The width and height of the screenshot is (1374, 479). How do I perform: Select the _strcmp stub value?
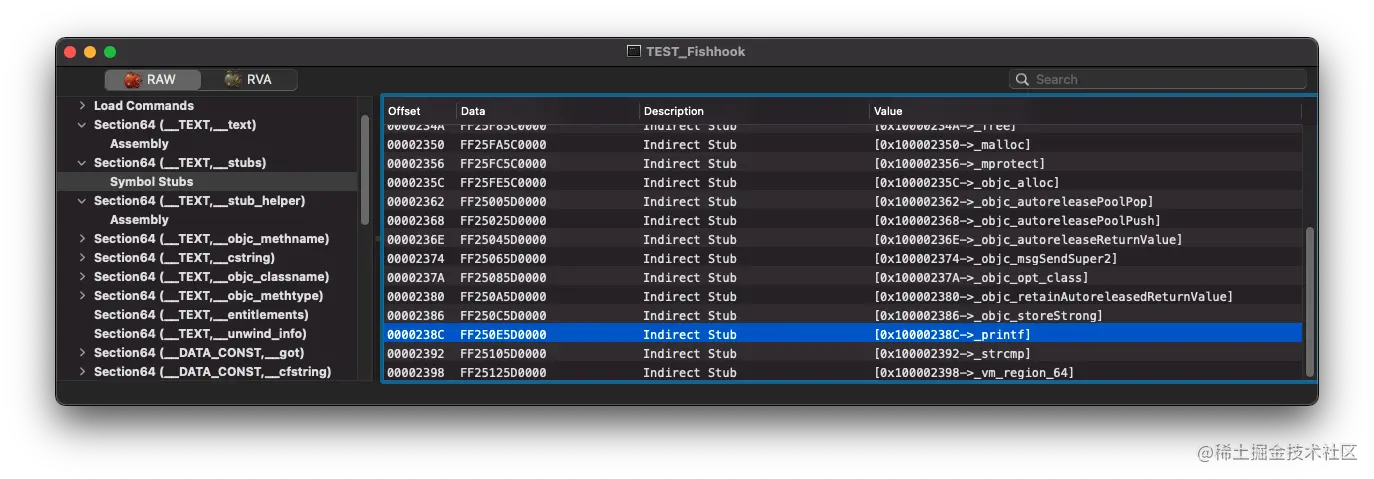952,354
